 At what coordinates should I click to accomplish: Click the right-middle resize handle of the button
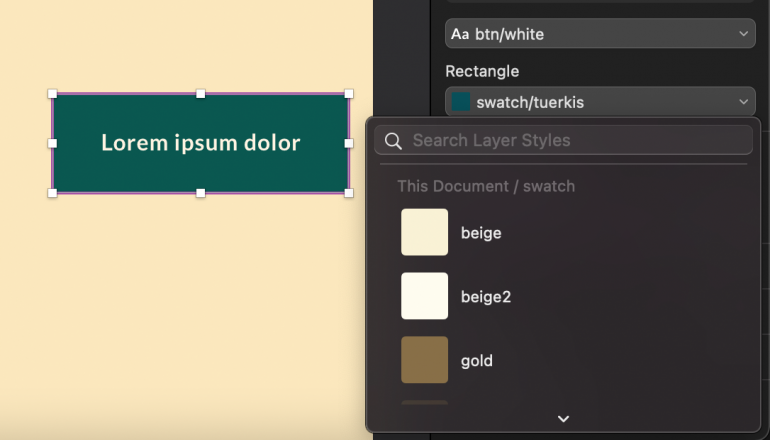(349, 143)
